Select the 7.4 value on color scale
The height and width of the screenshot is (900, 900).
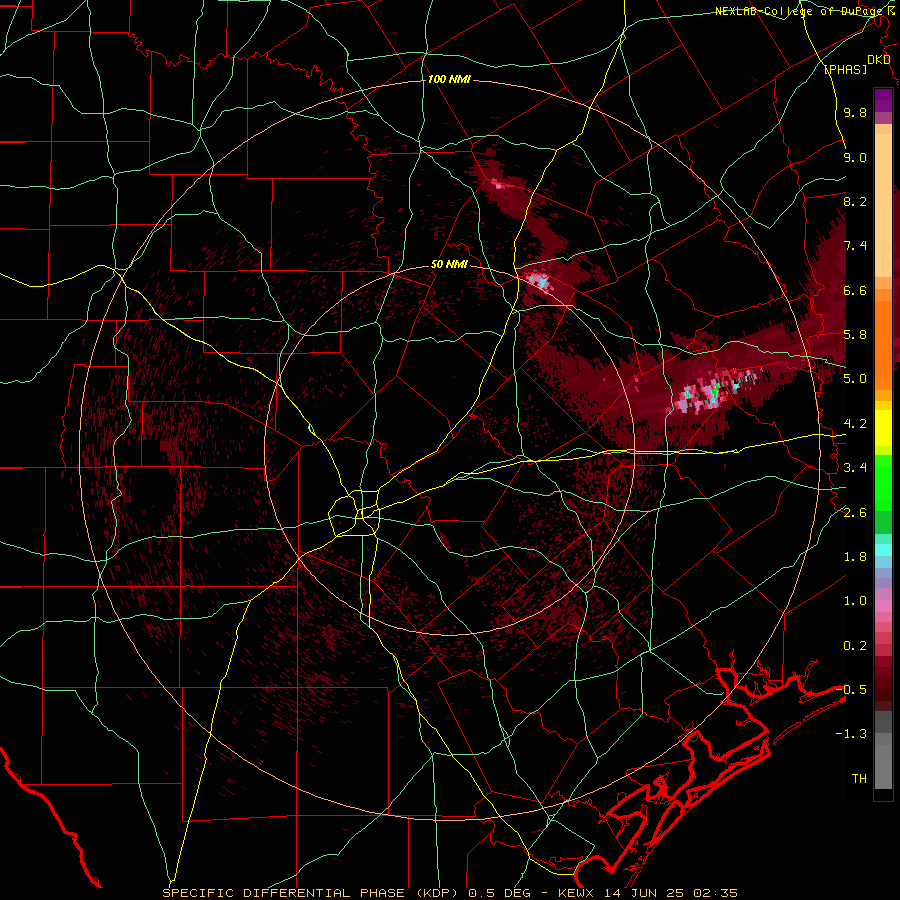click(855, 246)
